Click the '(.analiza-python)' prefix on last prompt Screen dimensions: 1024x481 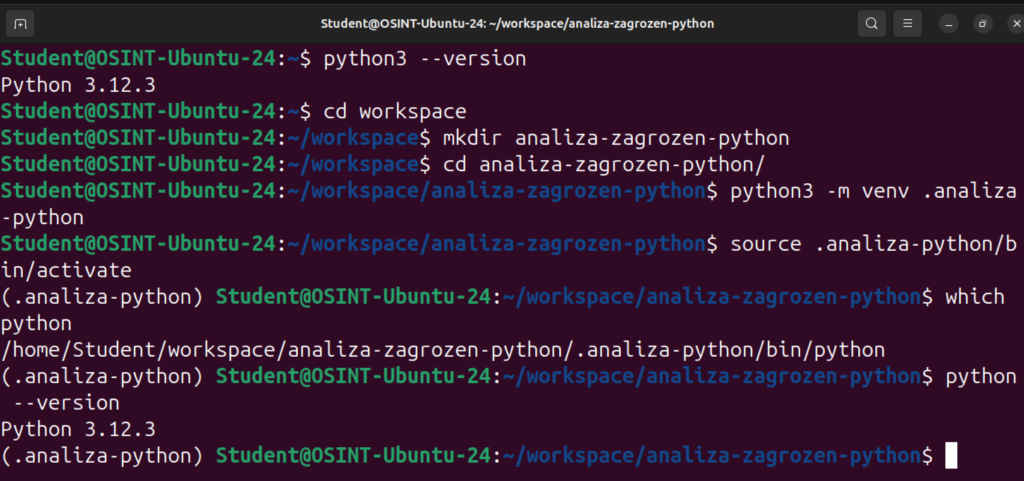103,456
